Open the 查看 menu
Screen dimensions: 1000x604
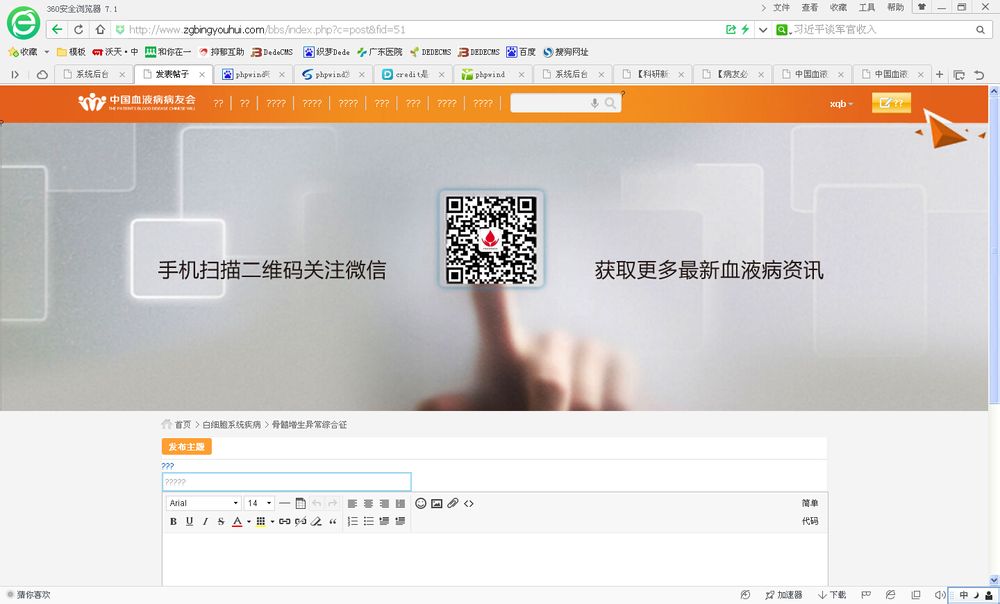(809, 8)
